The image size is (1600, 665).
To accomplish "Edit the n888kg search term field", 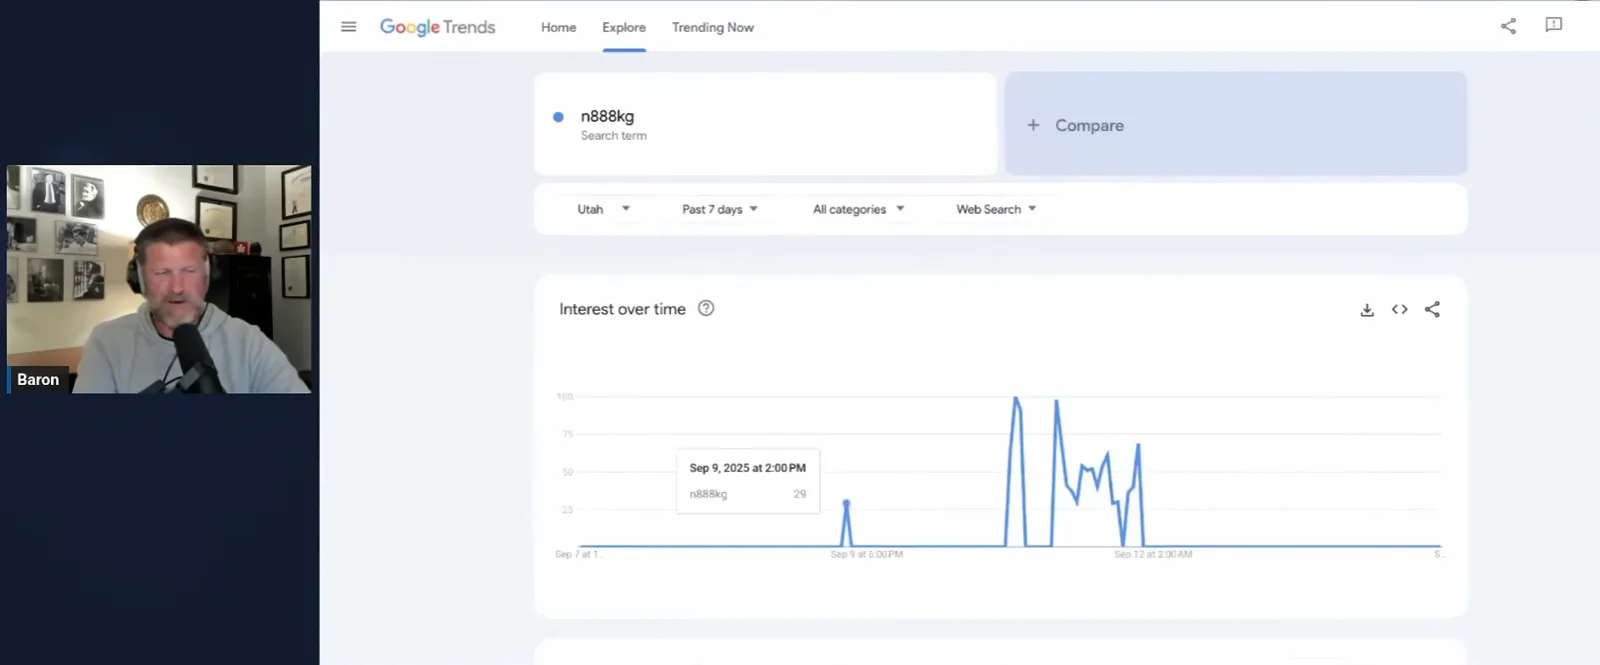I will pos(765,124).
